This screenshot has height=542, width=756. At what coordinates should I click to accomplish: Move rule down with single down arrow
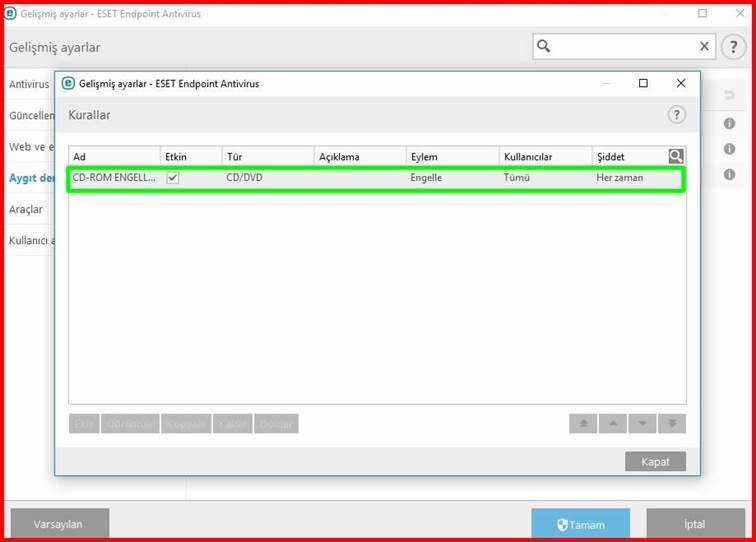click(x=642, y=423)
